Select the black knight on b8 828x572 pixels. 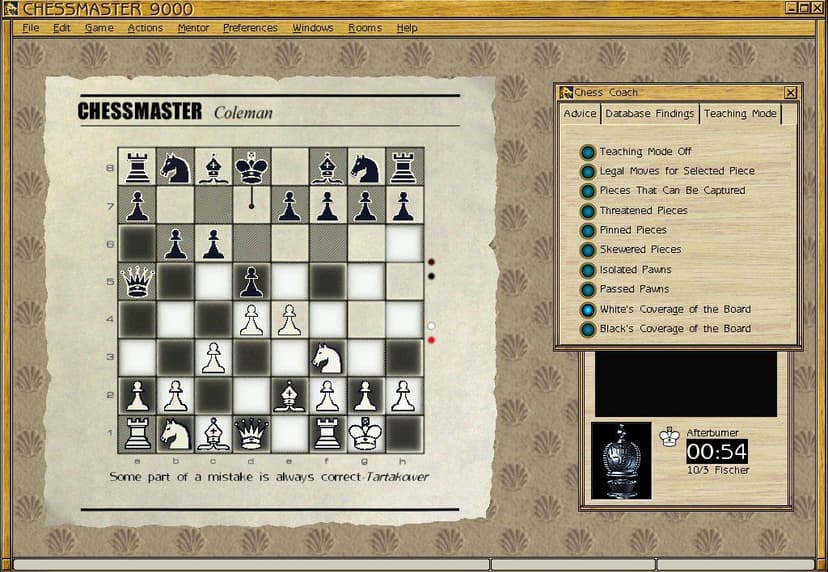(x=175, y=168)
